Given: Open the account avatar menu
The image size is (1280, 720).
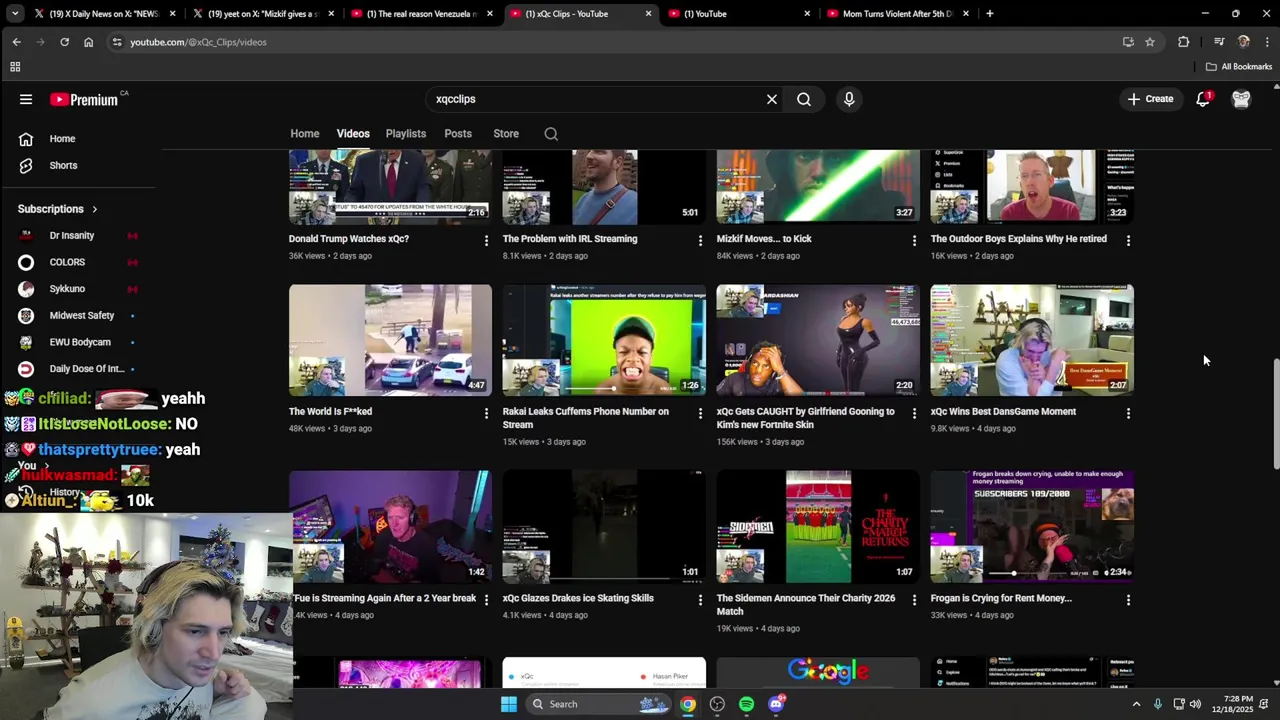Looking at the screenshot, I should 1241,99.
